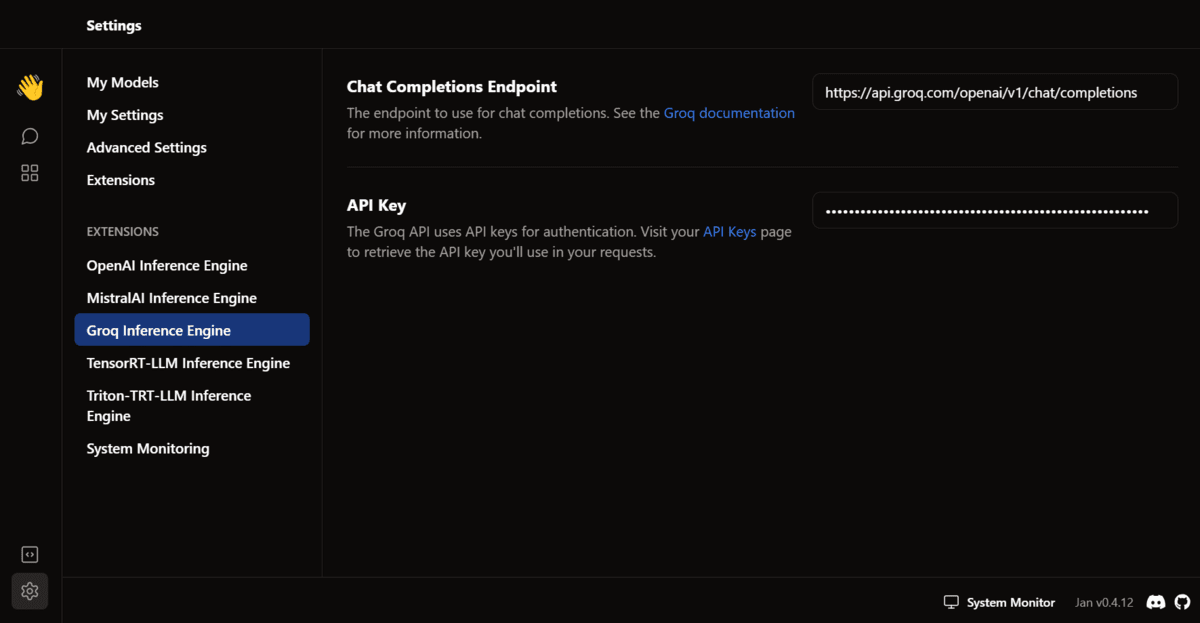
Task: Open the chat threads icon
Action: [x=30, y=136]
